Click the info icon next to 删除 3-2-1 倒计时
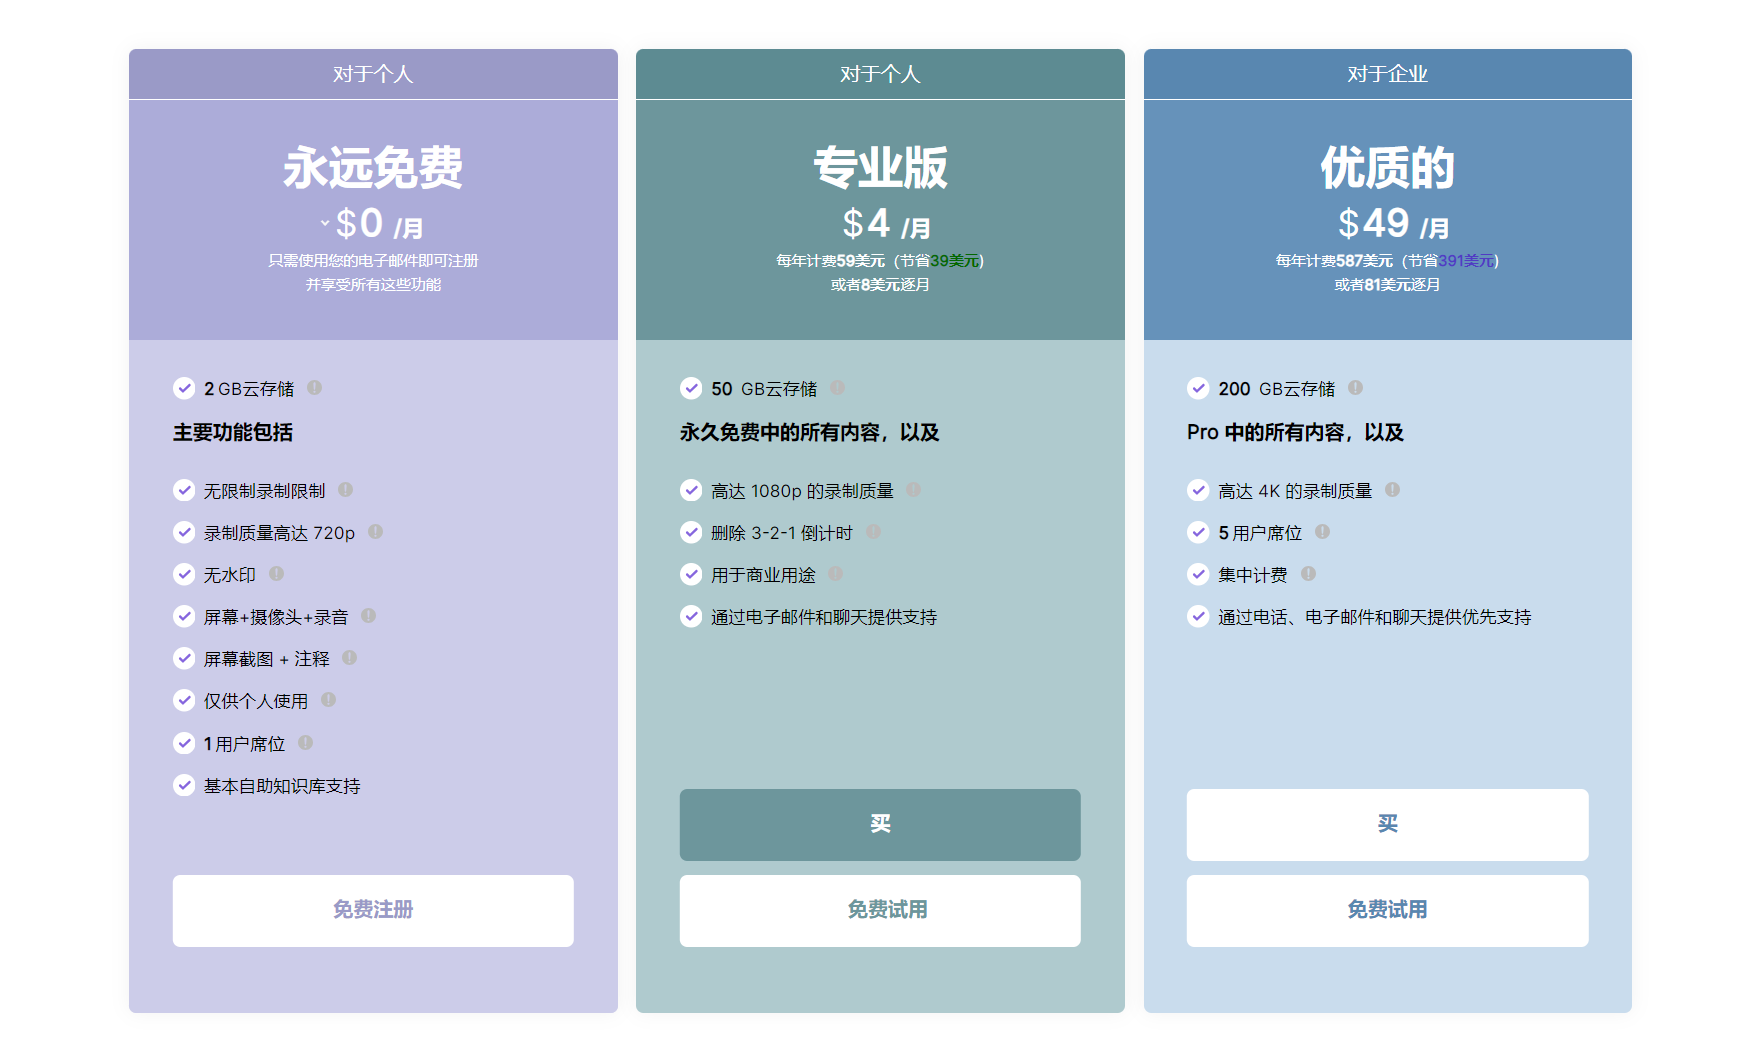The image size is (1751, 1056). point(873,532)
